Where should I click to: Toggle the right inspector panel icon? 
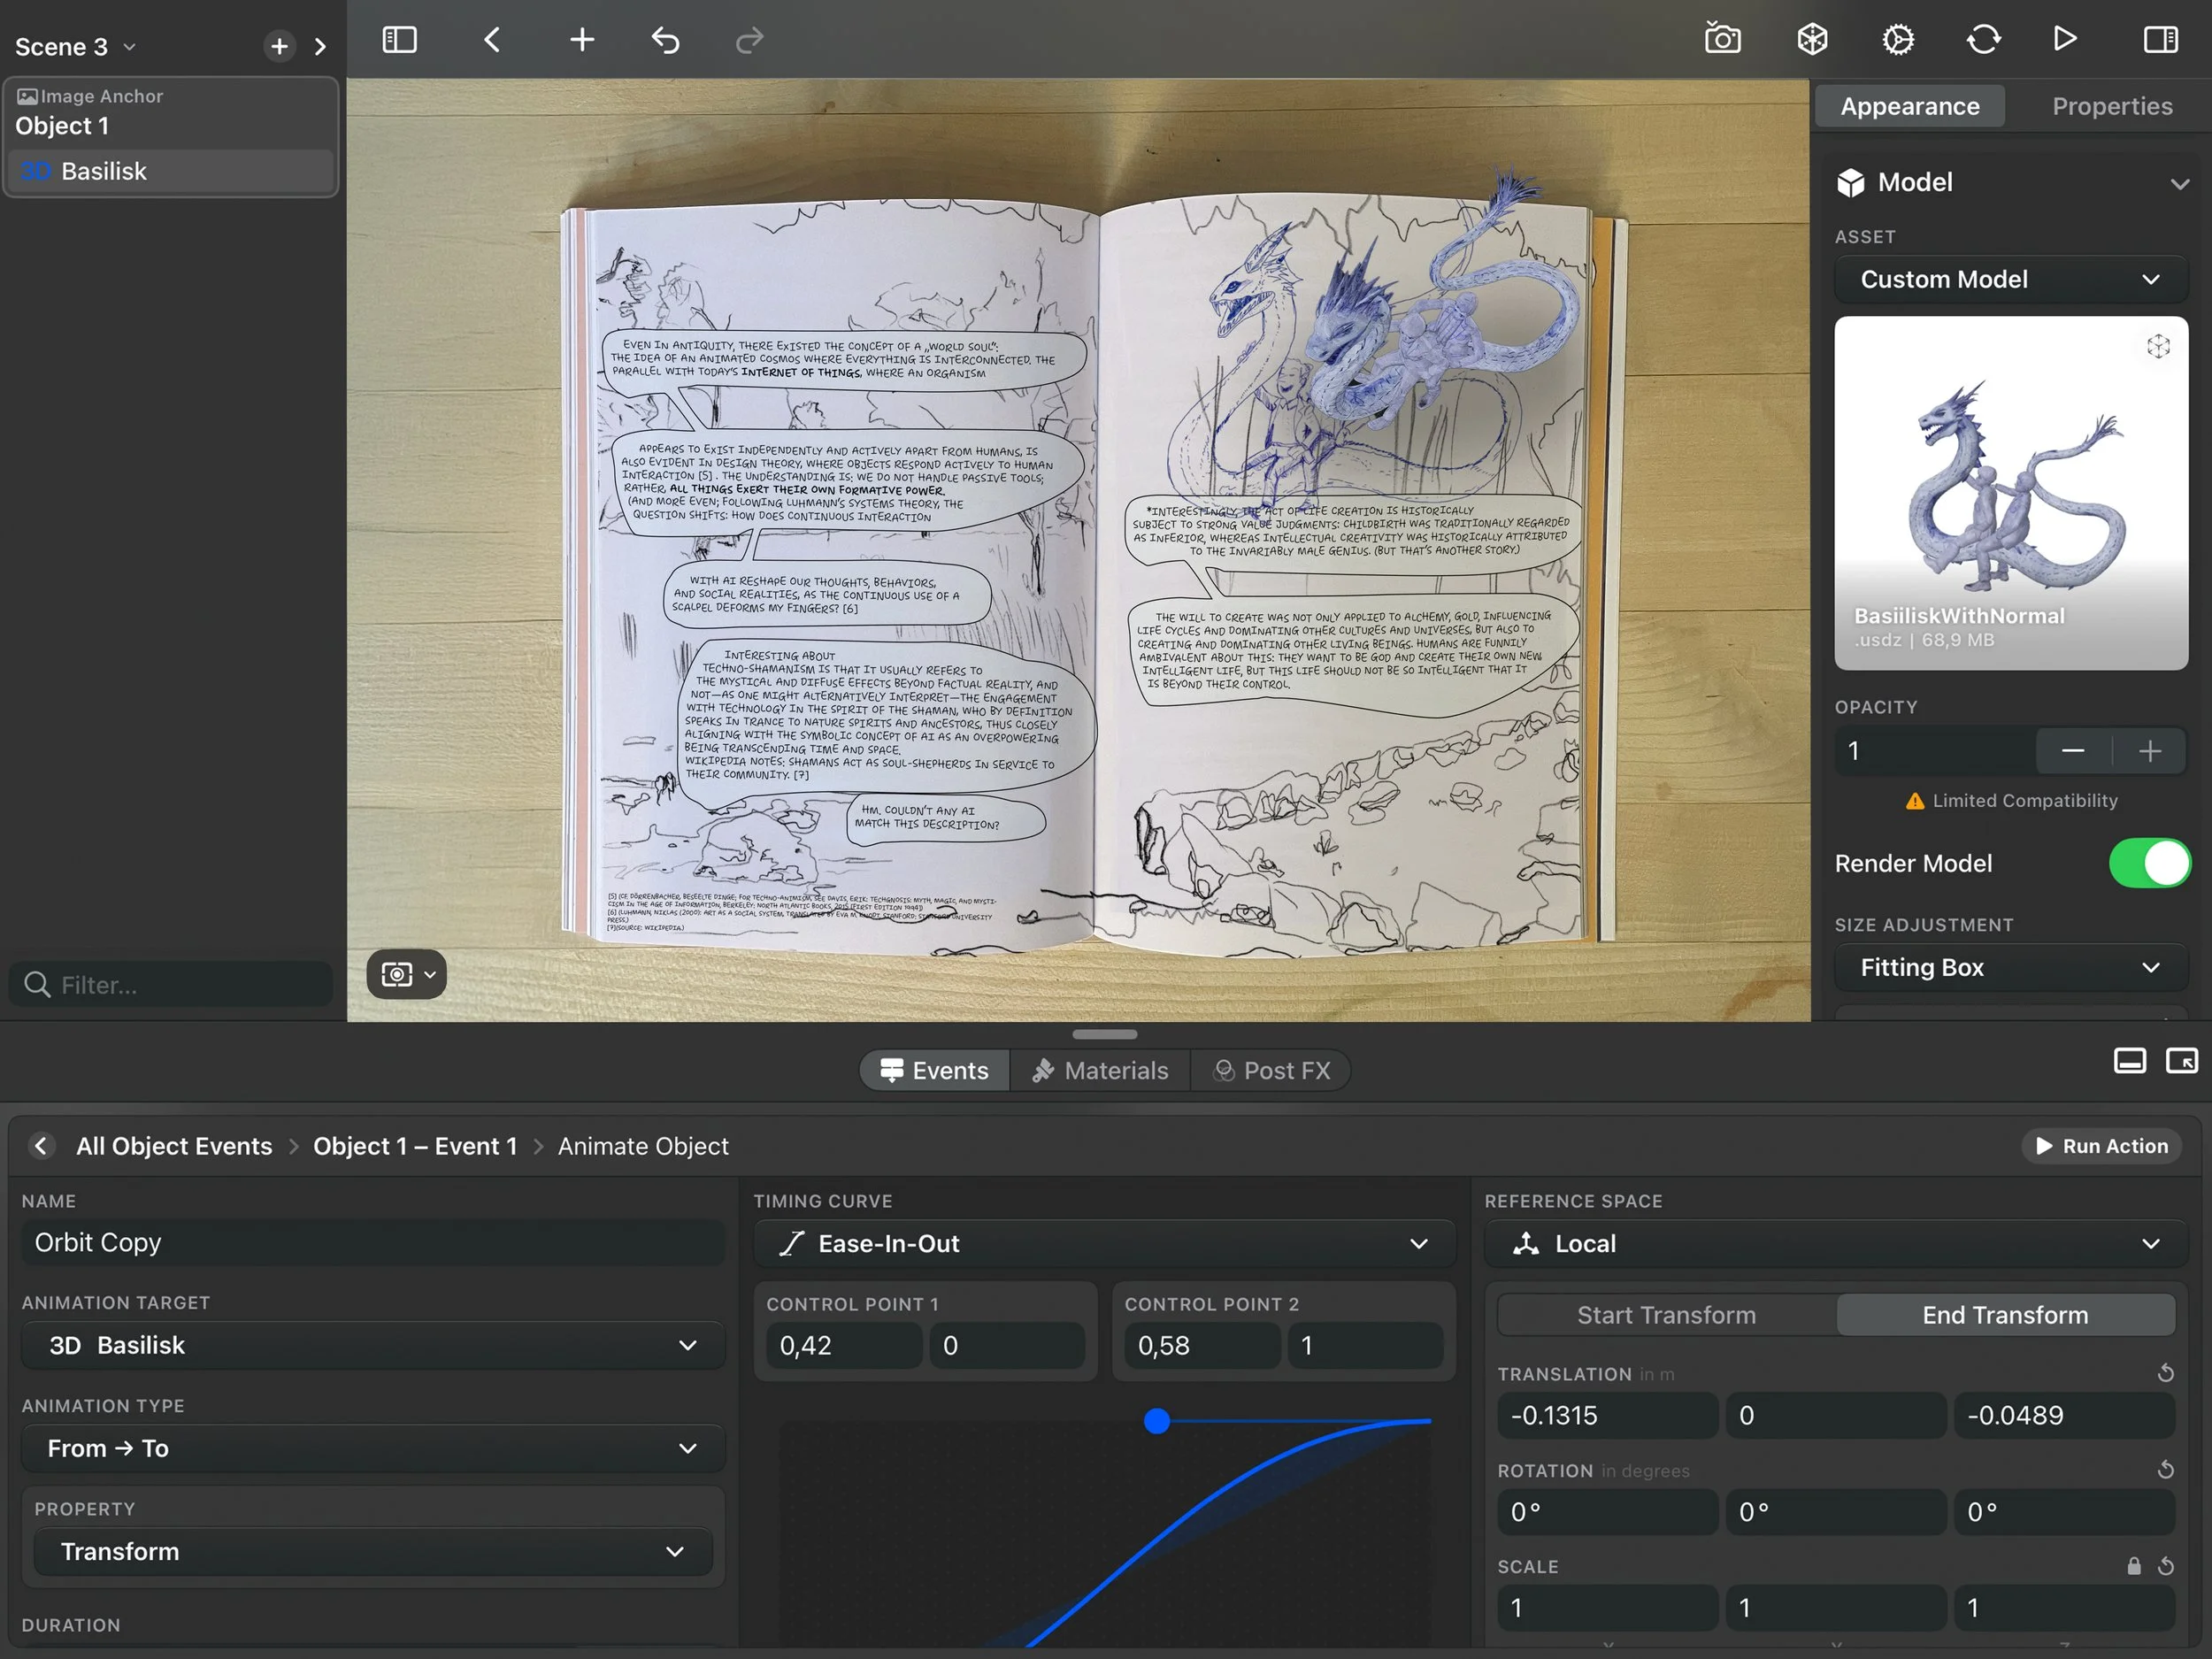2160,40
